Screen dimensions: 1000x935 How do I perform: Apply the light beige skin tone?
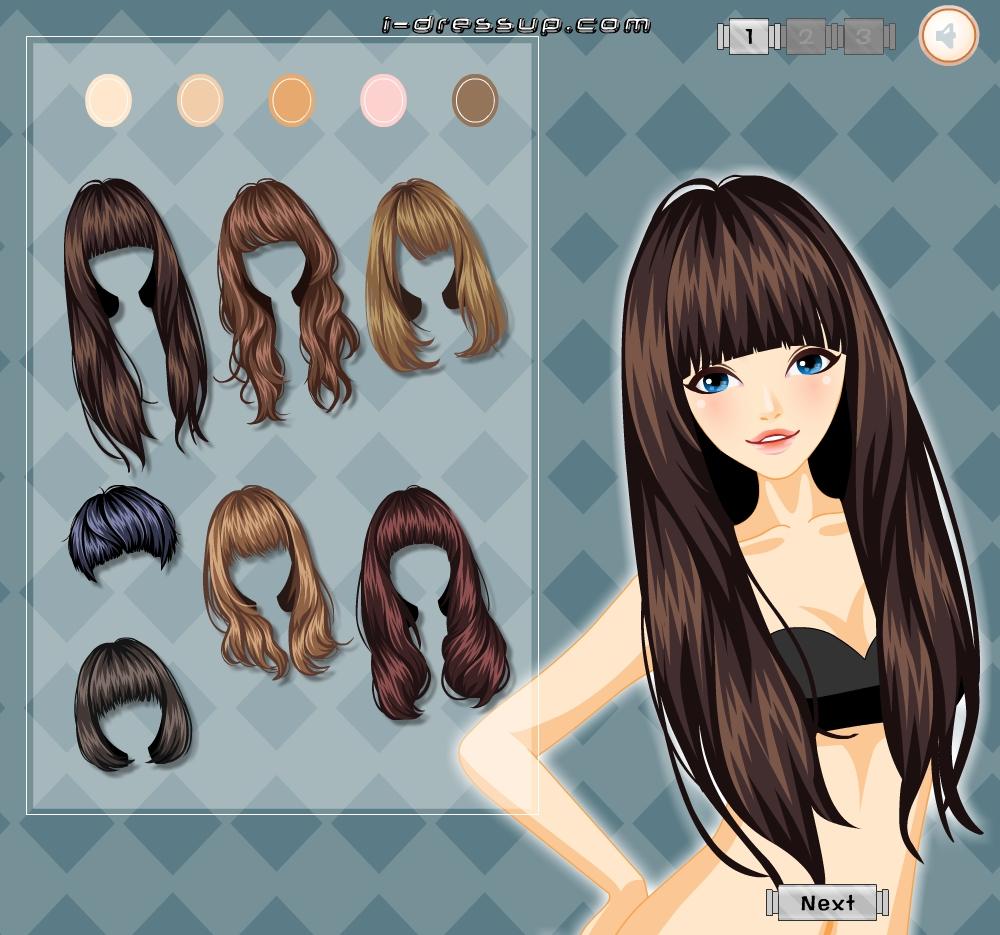click(x=200, y=101)
